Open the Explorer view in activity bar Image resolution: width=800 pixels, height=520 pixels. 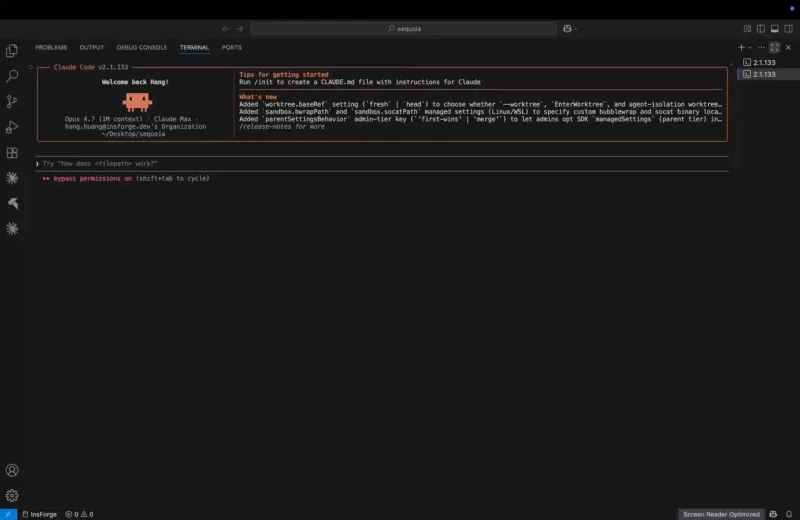(12, 51)
